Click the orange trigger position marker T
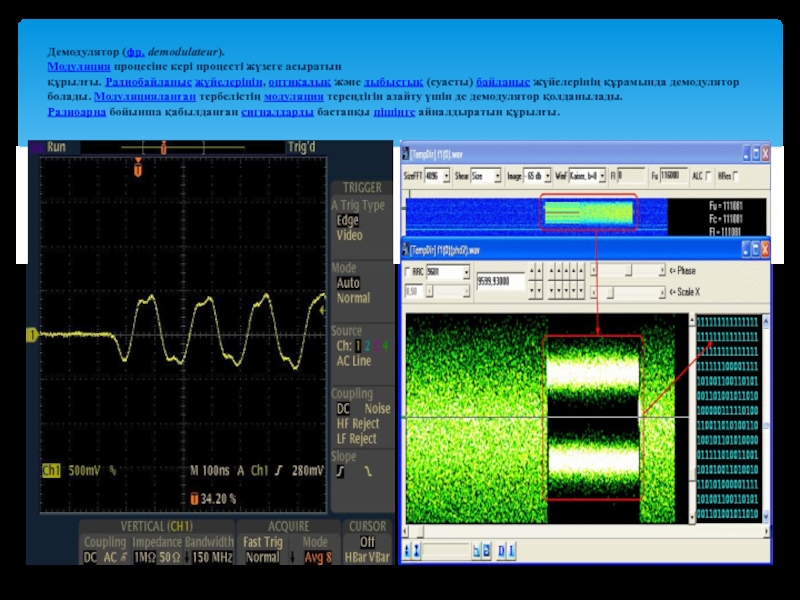This screenshot has height=600, width=800. [x=138, y=171]
